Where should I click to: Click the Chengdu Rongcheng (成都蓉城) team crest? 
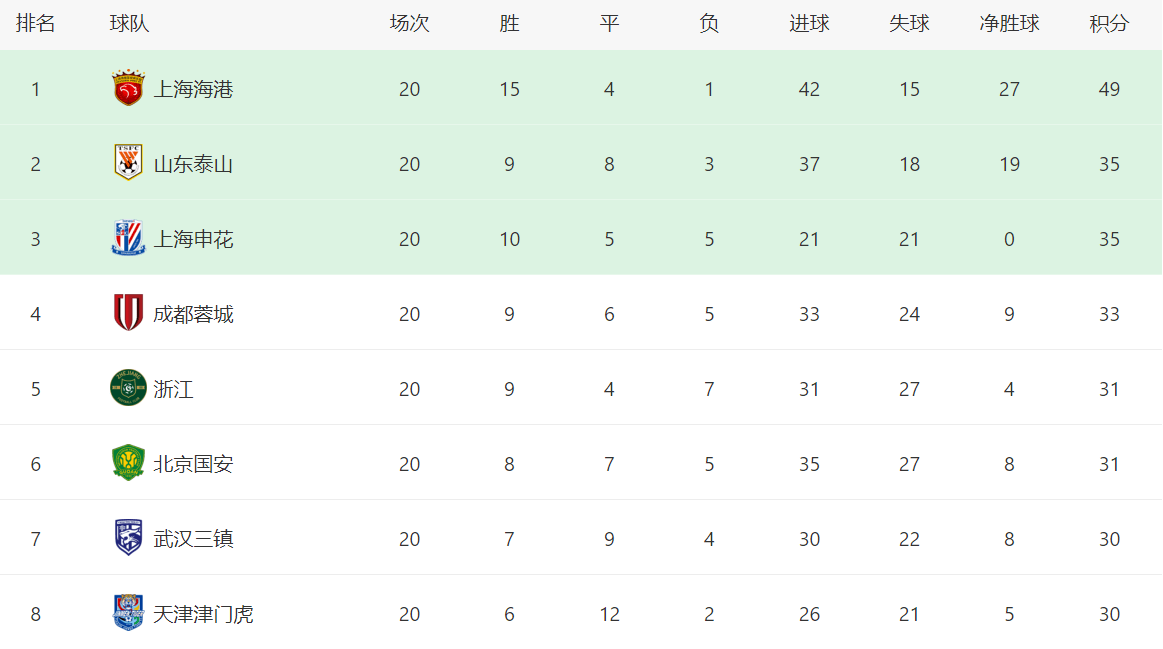128,312
